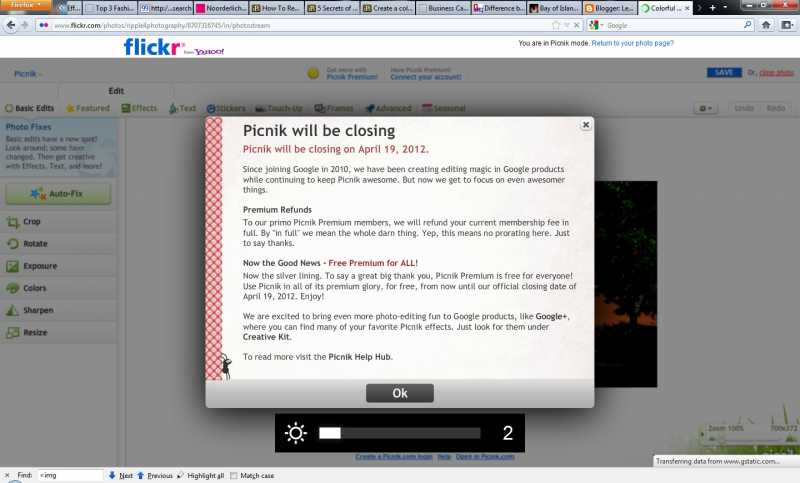Switch to the How To Re... browser tab
Viewport: 800px width, 483px height.
[x=276, y=8]
